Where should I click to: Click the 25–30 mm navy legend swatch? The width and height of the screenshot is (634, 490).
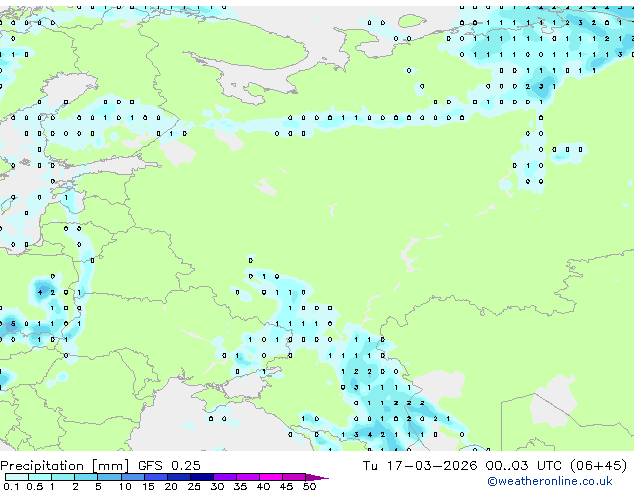202,477
